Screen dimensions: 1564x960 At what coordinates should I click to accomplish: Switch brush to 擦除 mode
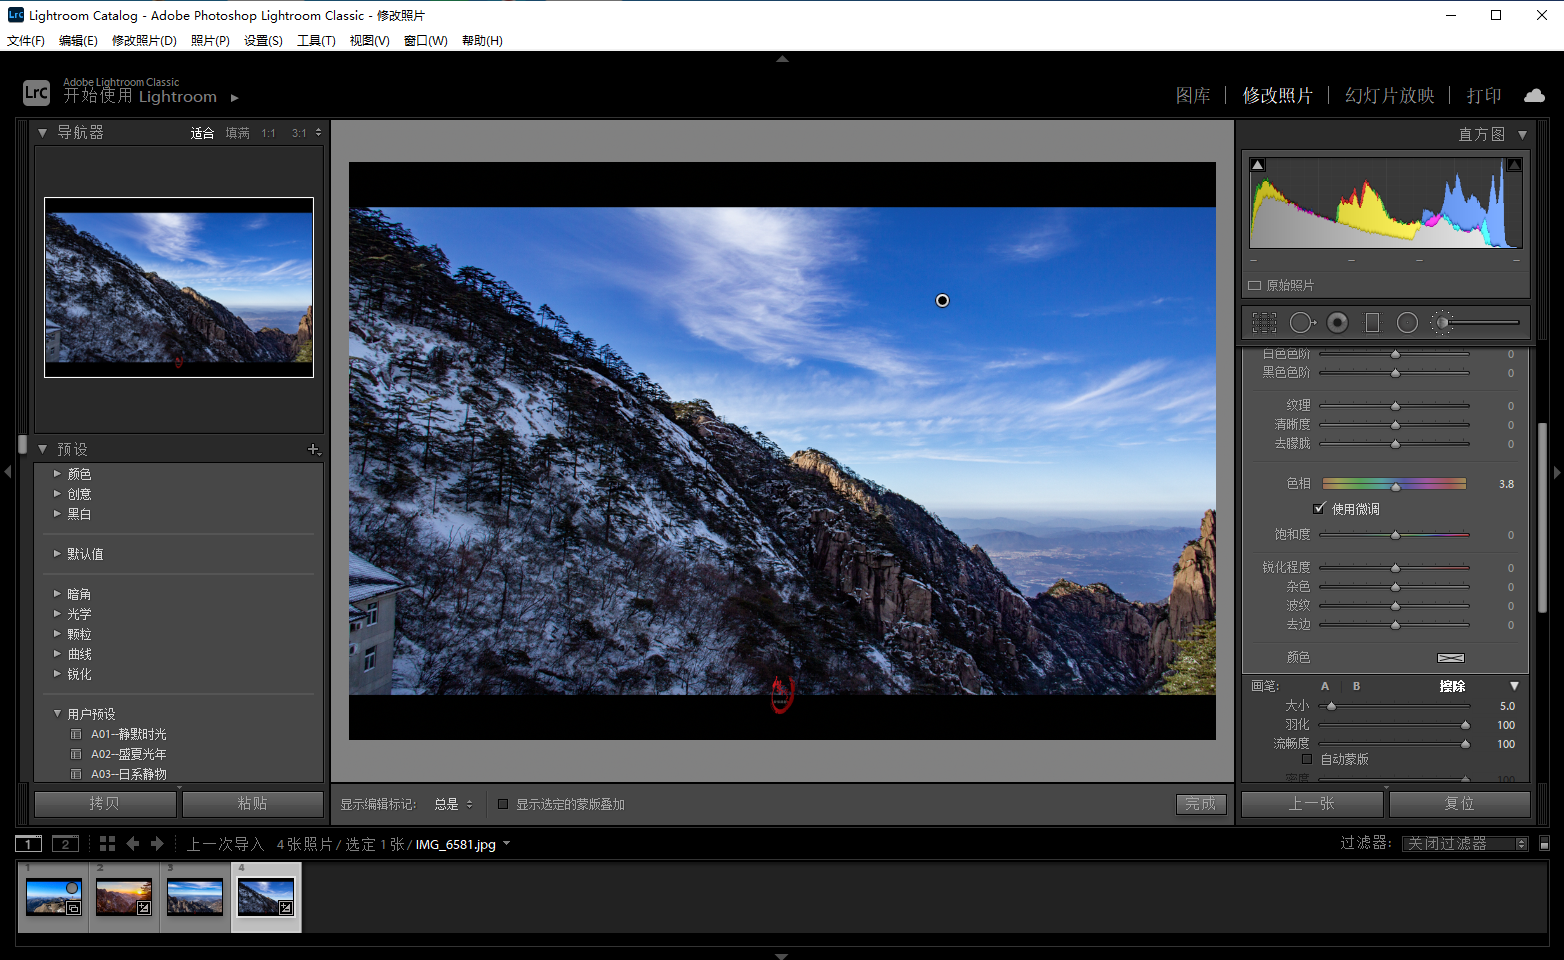pyautogui.click(x=1452, y=686)
